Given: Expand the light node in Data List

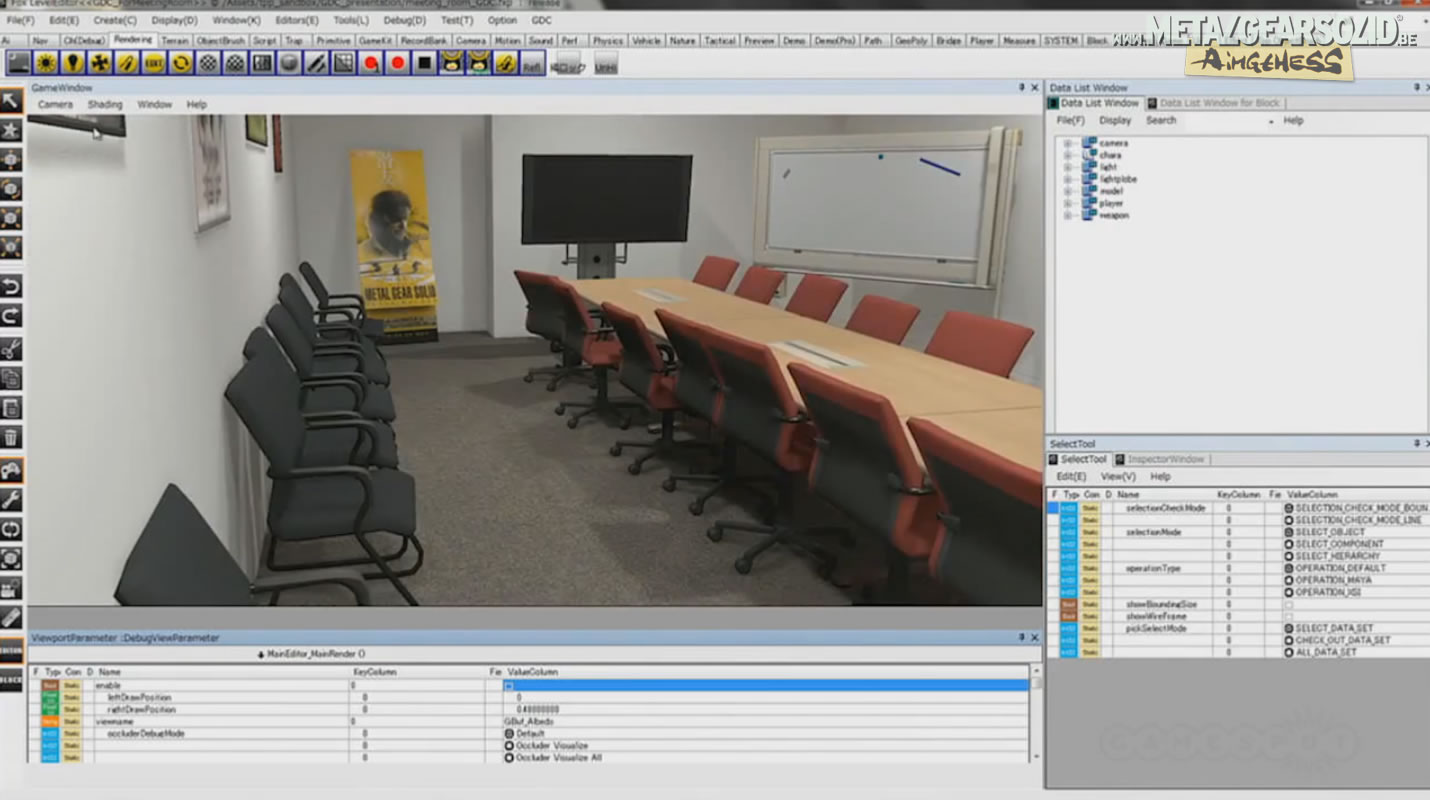Looking at the screenshot, I should 1067,167.
